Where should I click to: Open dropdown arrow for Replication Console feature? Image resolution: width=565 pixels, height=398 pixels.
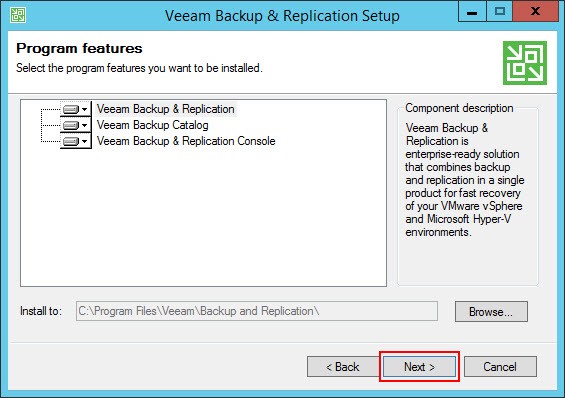[84, 141]
